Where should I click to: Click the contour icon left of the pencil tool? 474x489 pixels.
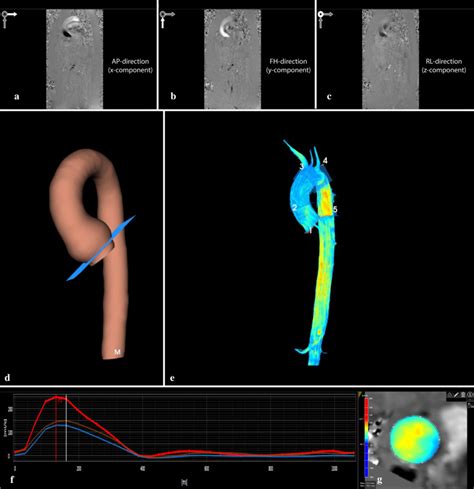(x=450, y=395)
